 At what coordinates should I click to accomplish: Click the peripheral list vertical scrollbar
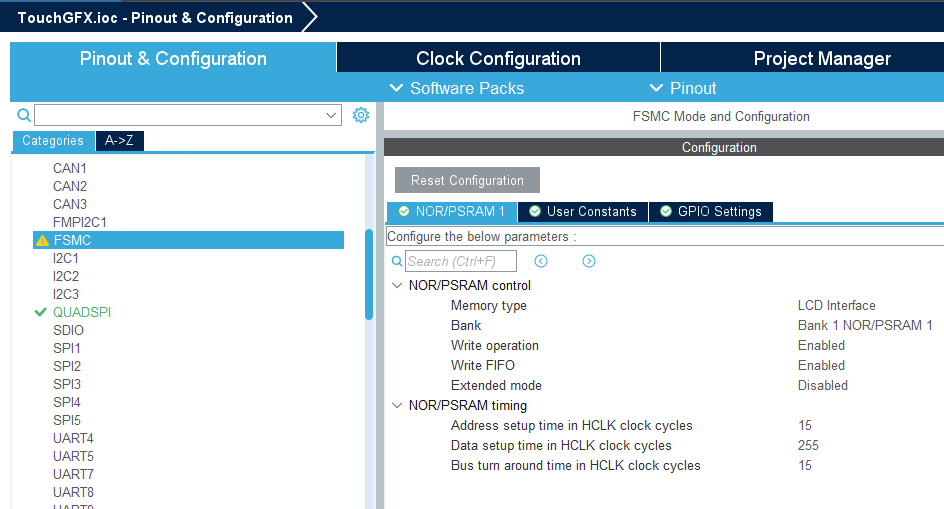coord(369,275)
